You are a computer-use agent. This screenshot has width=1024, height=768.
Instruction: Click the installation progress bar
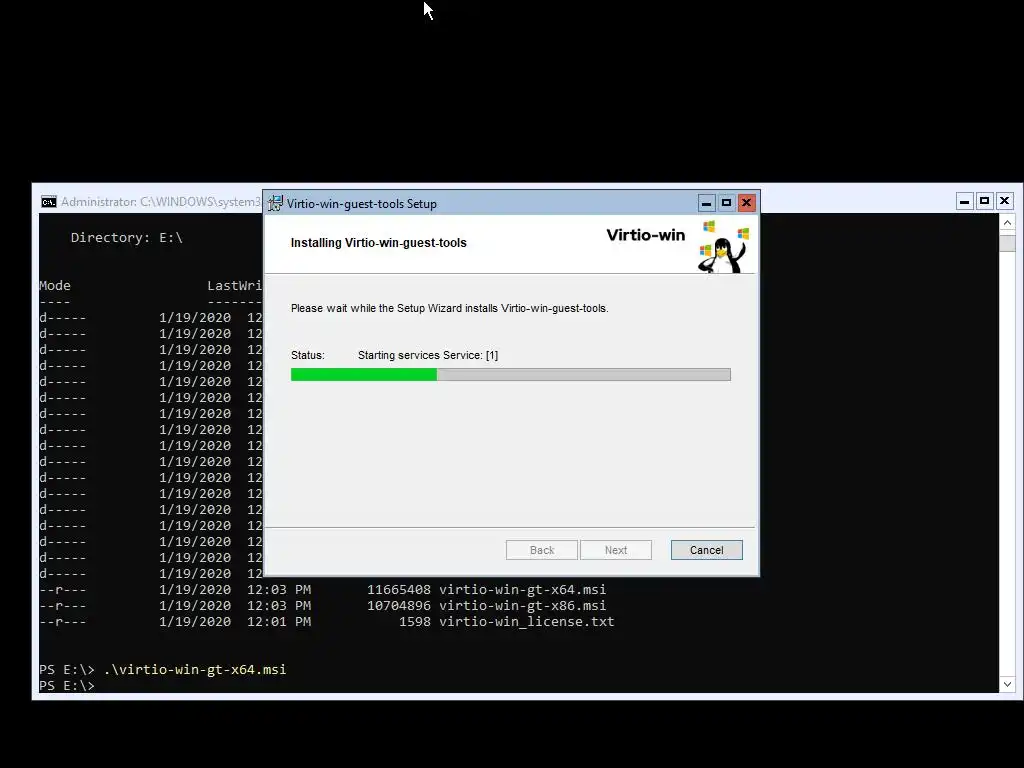coord(511,374)
